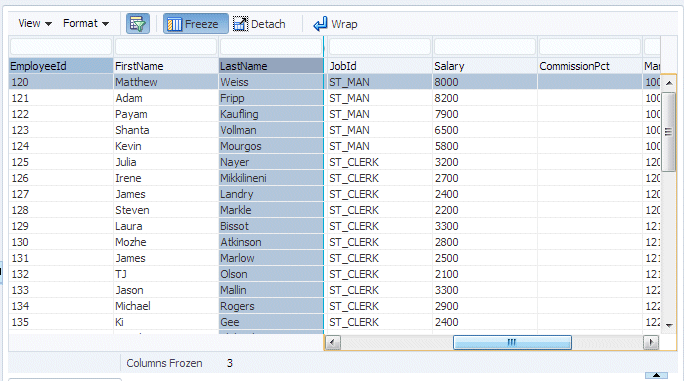Screen dimensions: 684x381
Task: Select the CommissionPct column header
Action: click(x=590, y=66)
